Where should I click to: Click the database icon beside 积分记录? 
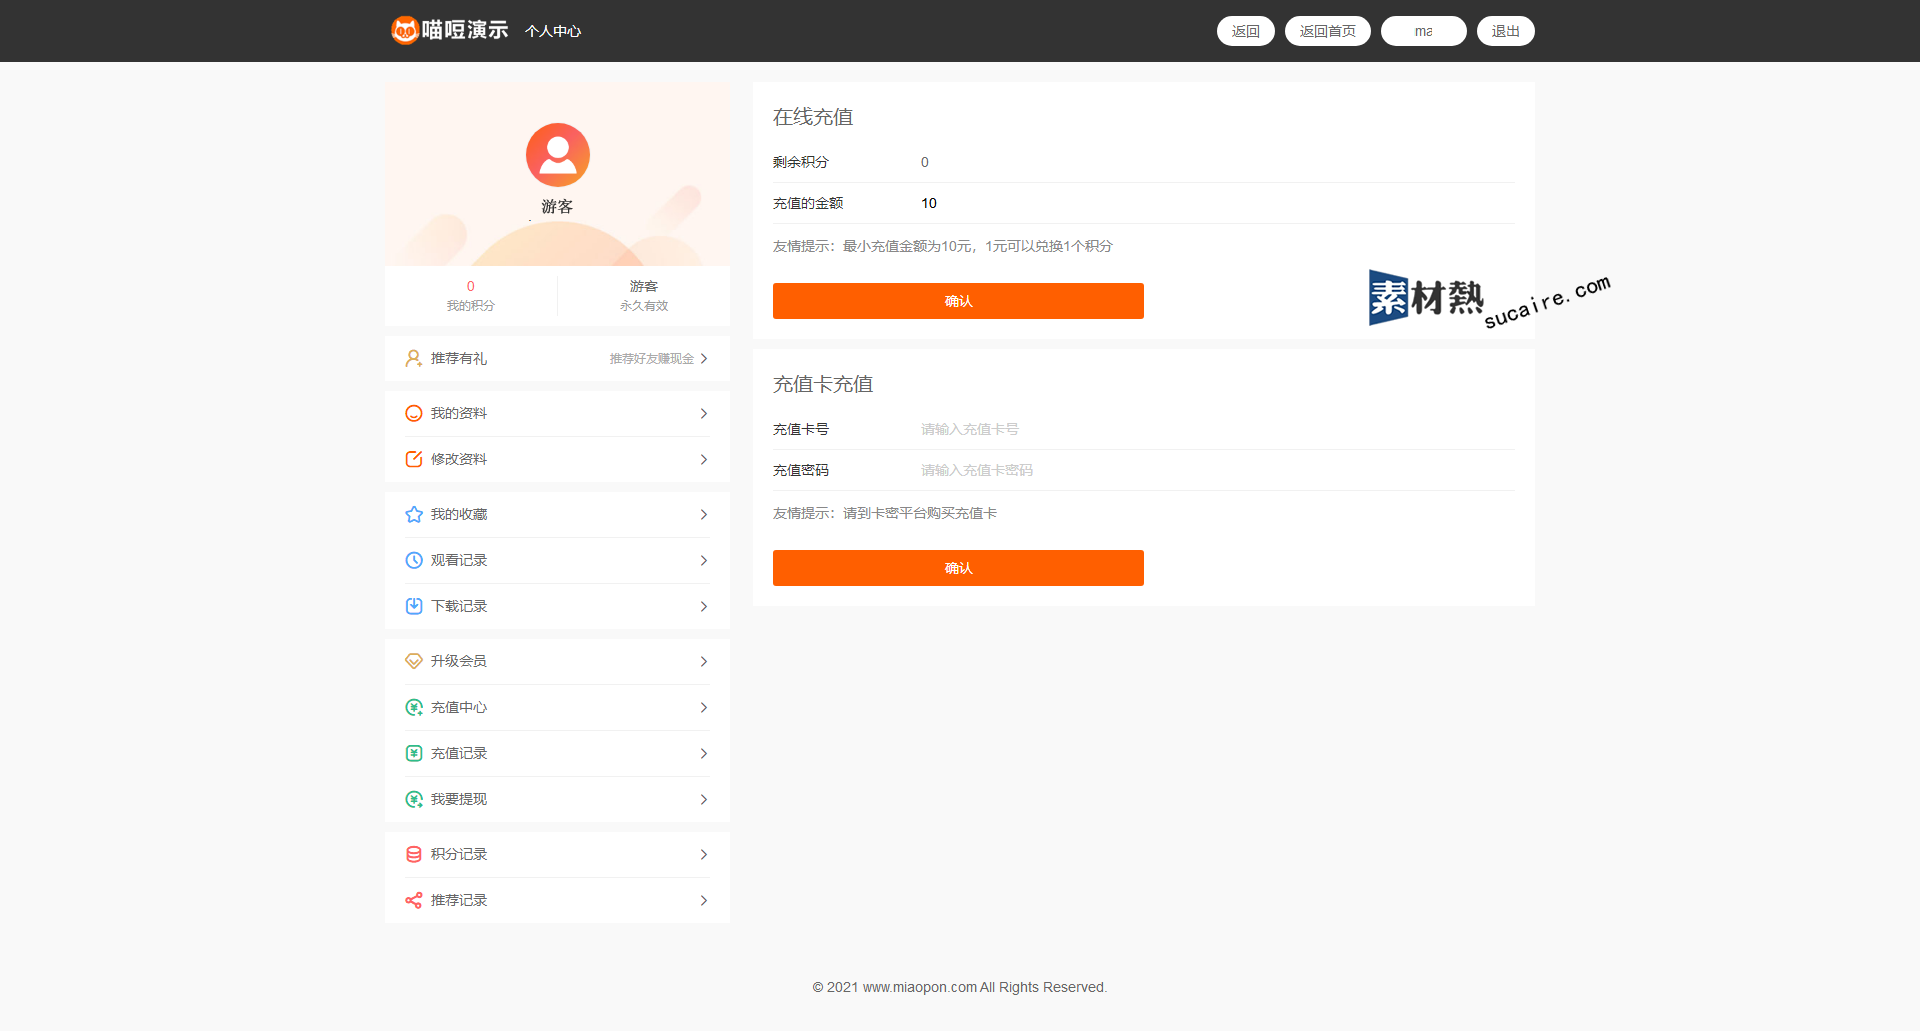pyautogui.click(x=413, y=855)
